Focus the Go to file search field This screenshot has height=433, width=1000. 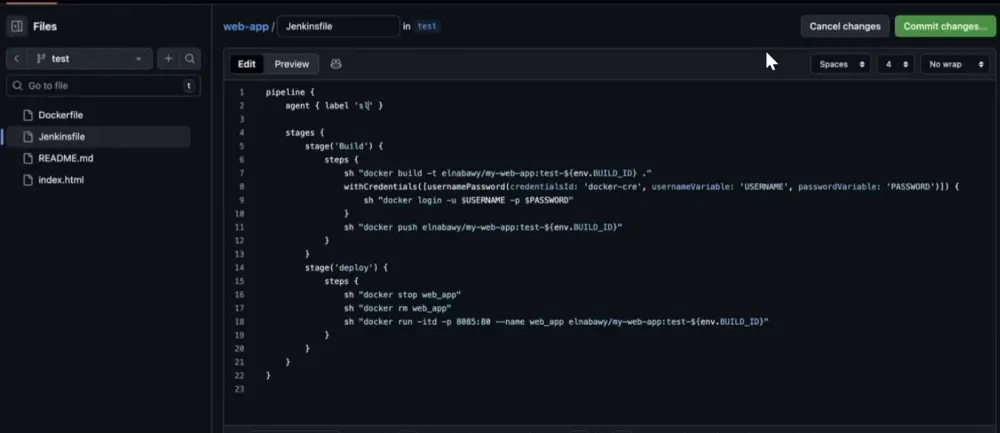103,85
